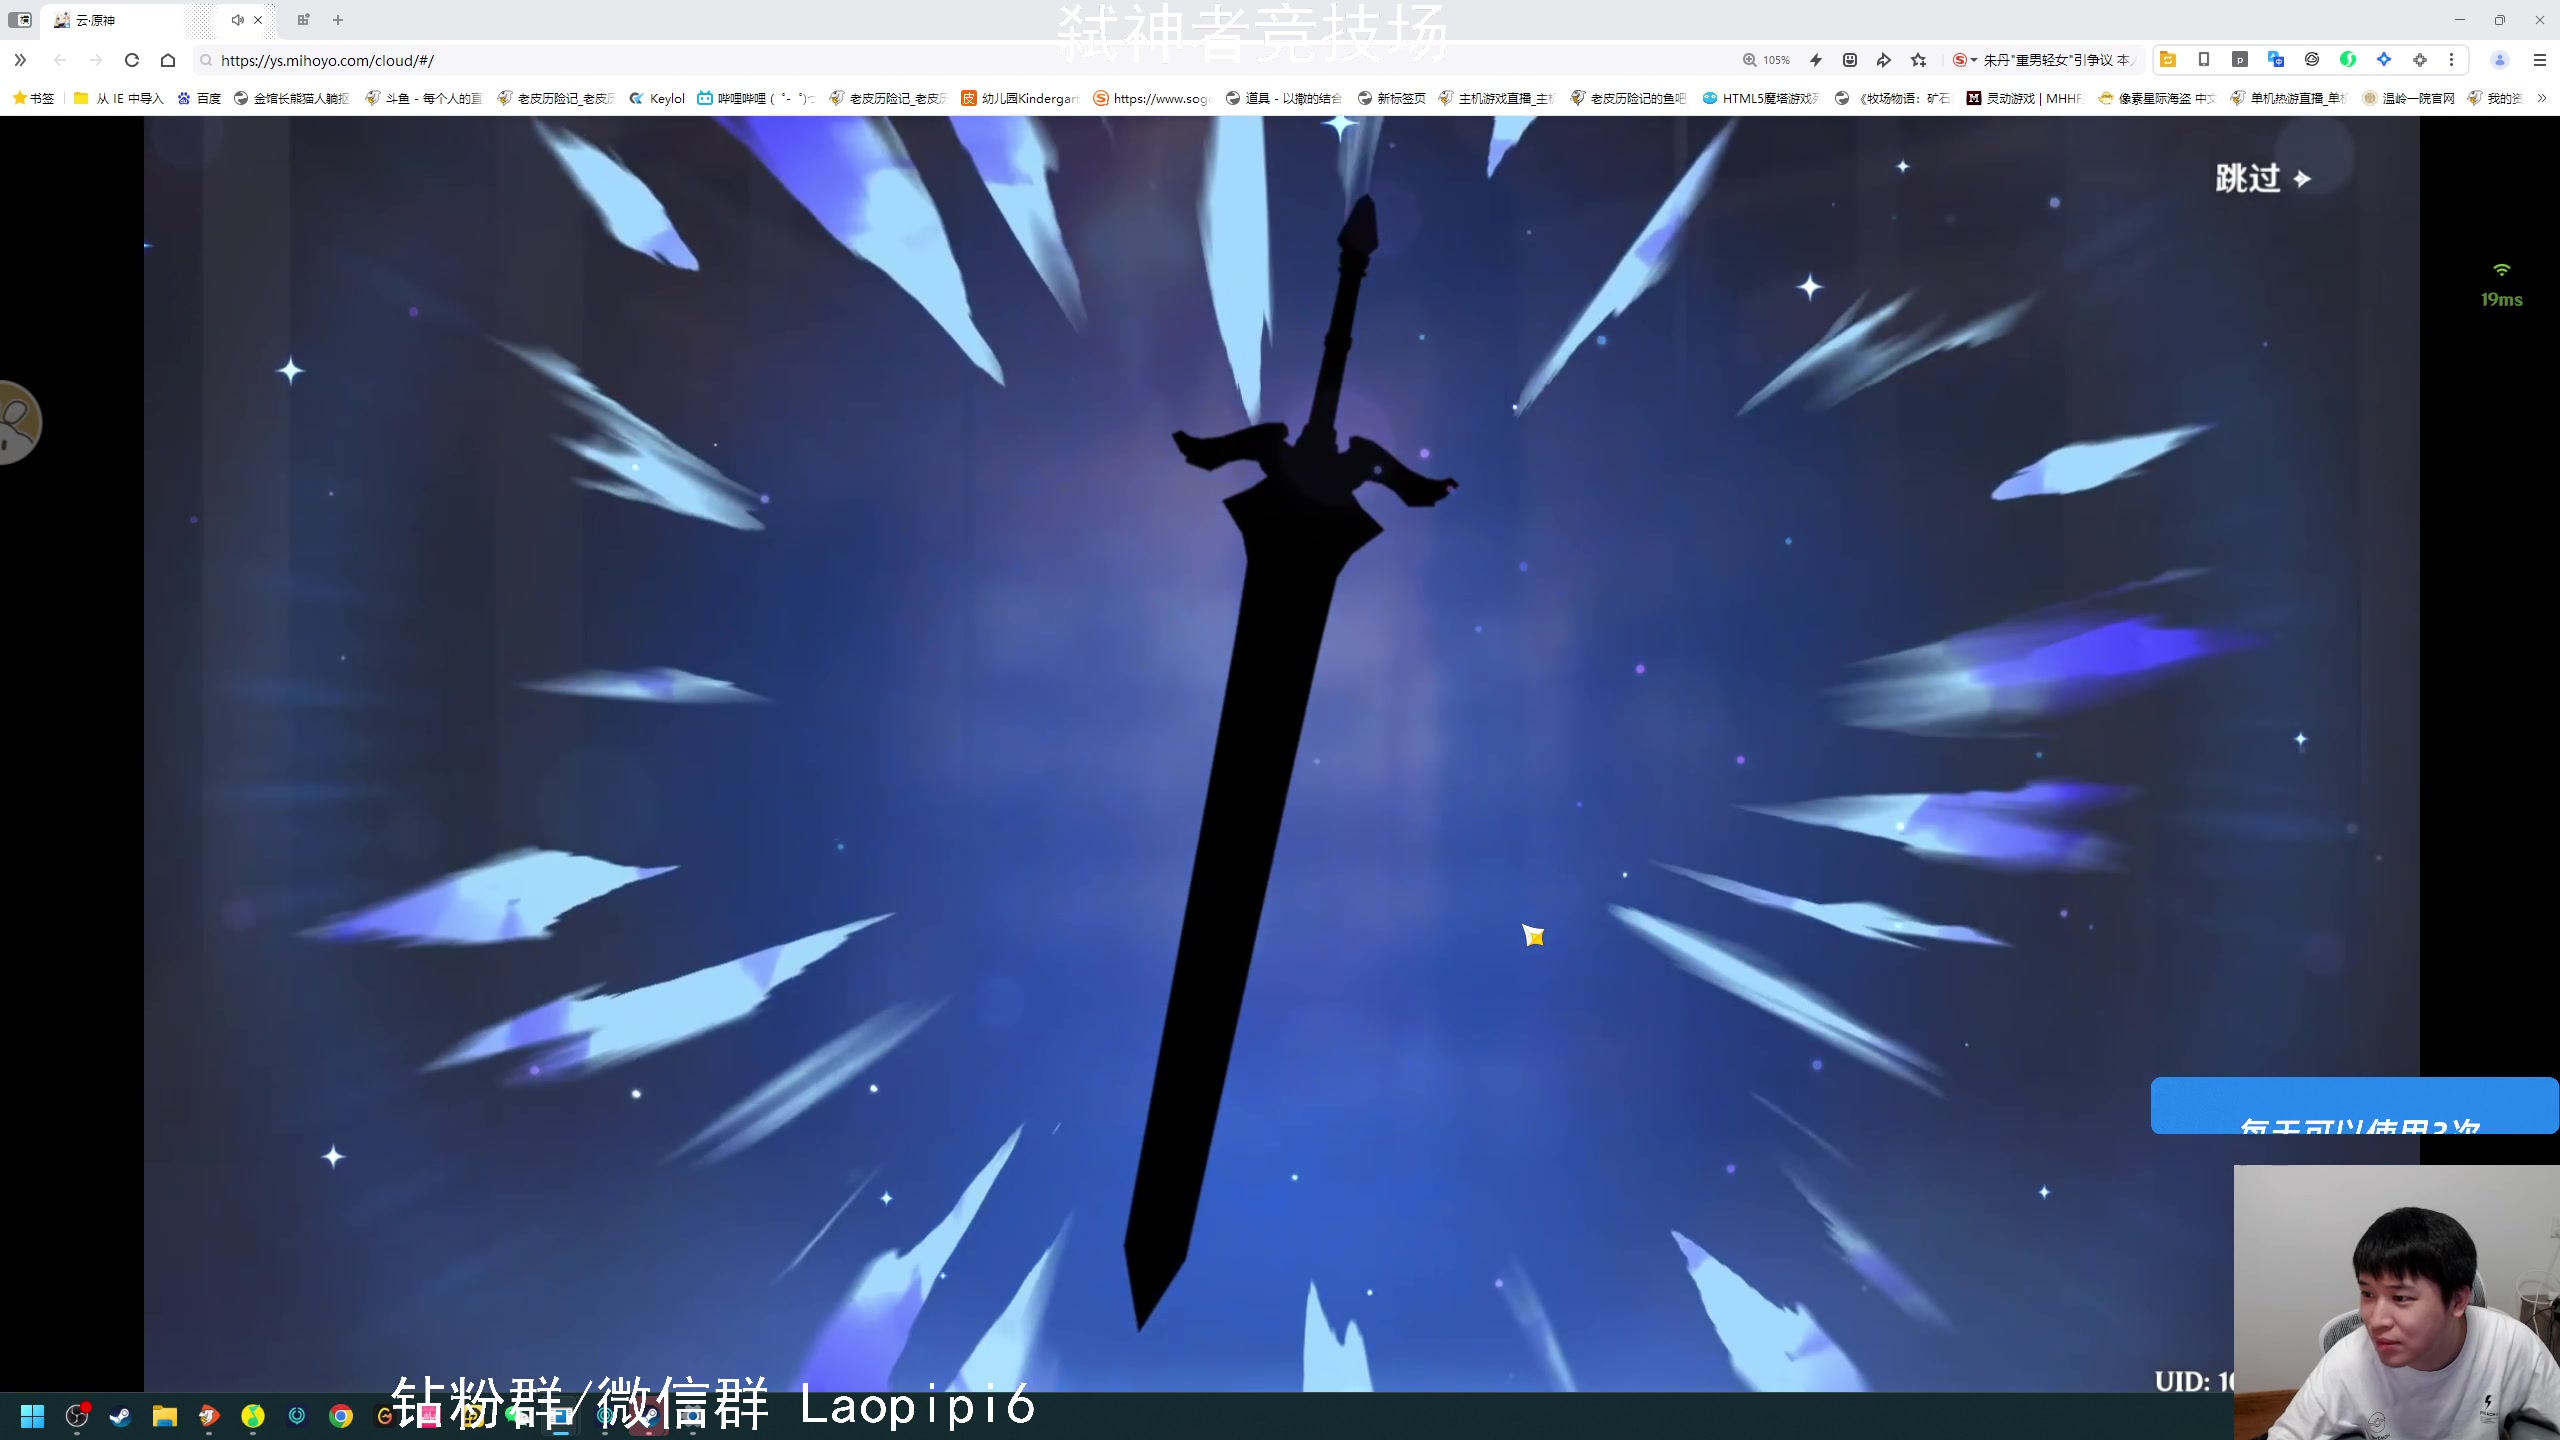Open the 灵动游戏 | MHHF bookmark
The image size is (2560, 1440).
point(2024,98)
